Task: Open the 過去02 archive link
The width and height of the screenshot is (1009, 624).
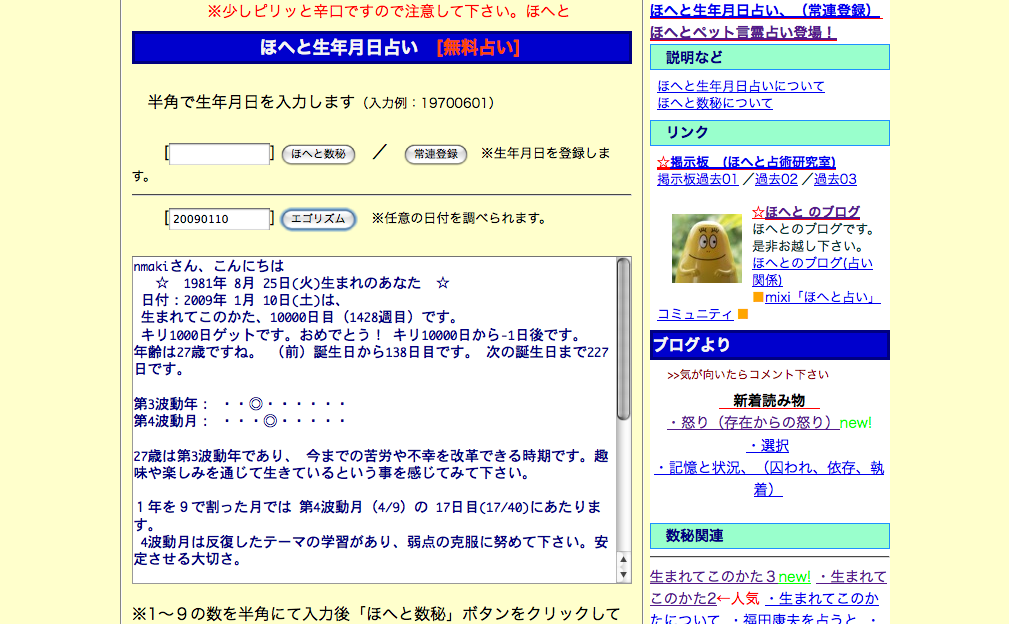Action: point(776,179)
